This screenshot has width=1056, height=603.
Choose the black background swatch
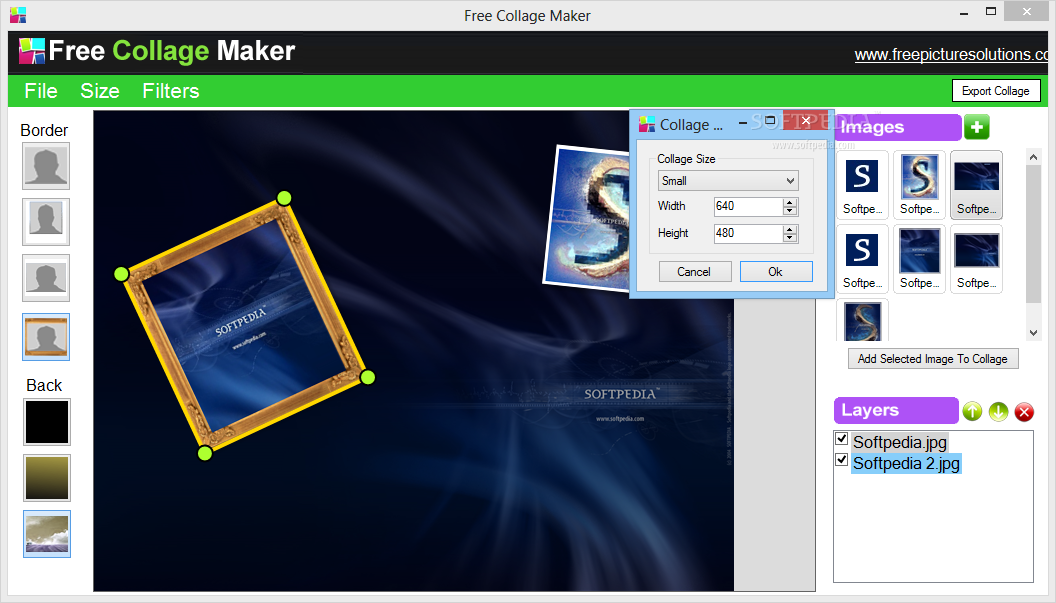pos(47,422)
